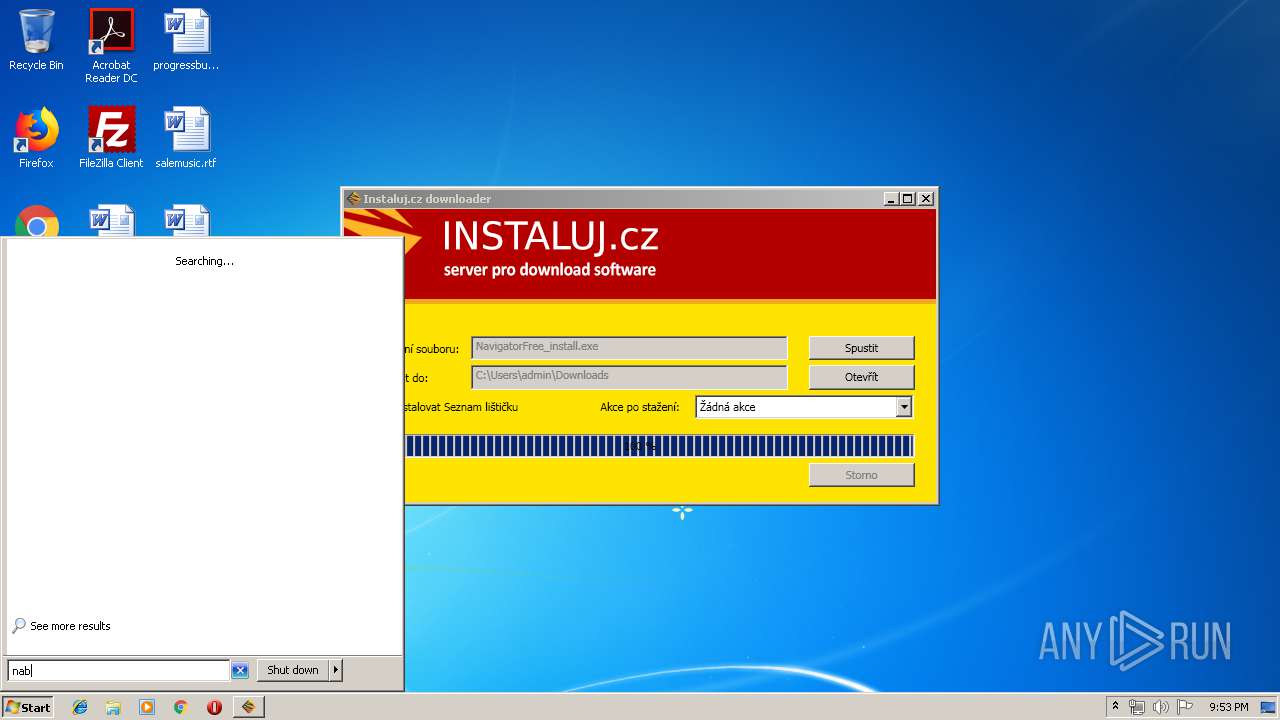Image resolution: width=1280 pixels, height=720 pixels.
Task: Minimize the Instaluj.cz downloader window
Action: pyautogui.click(x=890, y=198)
